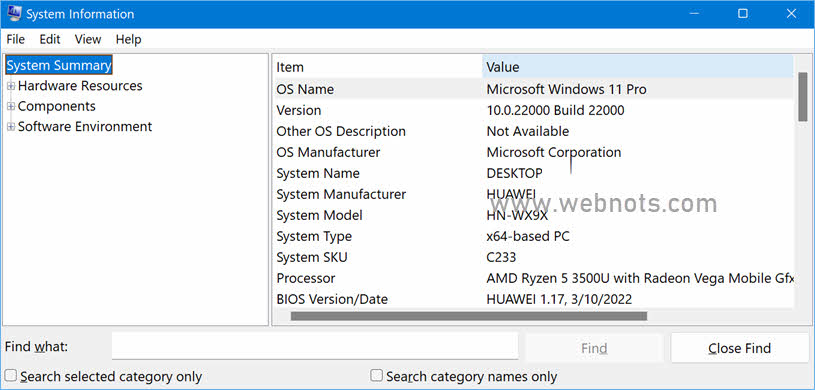Click the horizontal scrollbar thumb
The height and width of the screenshot is (390, 815).
click(x=469, y=316)
